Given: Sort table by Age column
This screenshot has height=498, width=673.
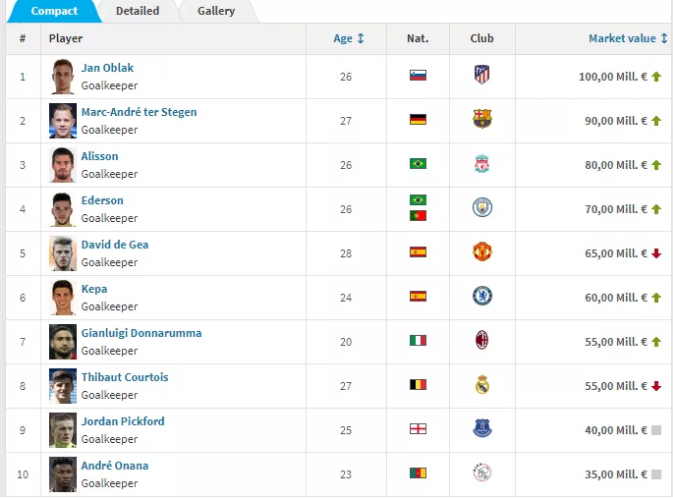Looking at the screenshot, I should coord(349,39).
